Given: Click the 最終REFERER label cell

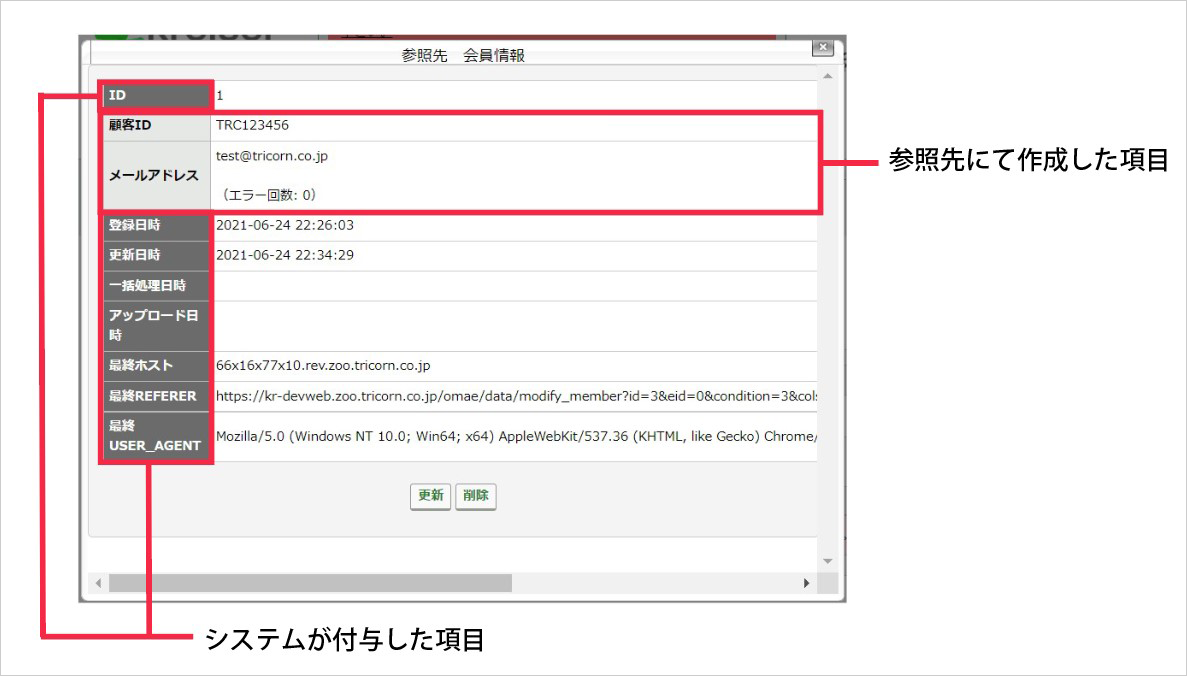Looking at the screenshot, I should point(156,396).
